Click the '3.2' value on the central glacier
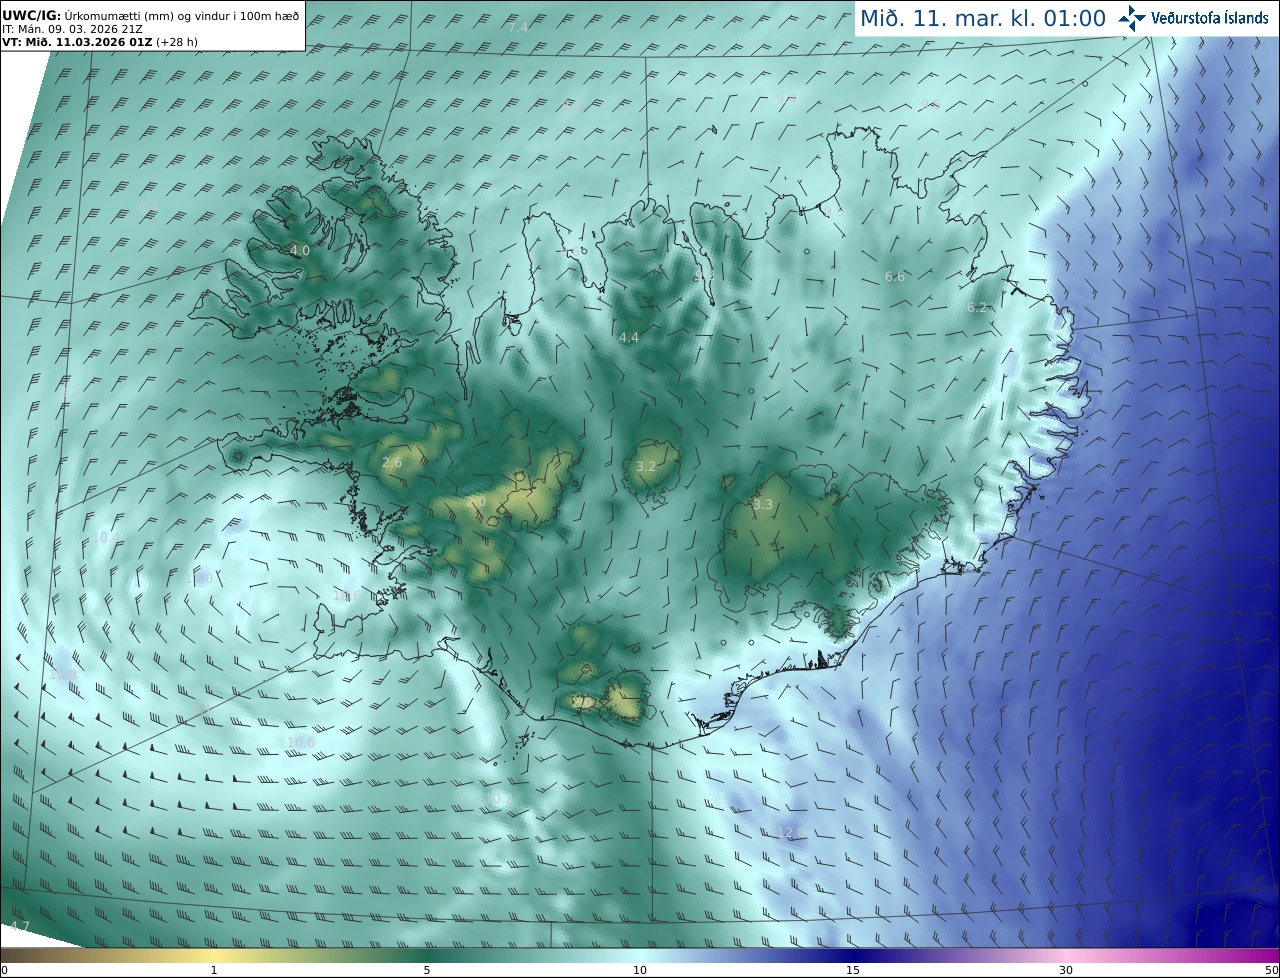Image resolution: width=1280 pixels, height=978 pixels. (646, 466)
